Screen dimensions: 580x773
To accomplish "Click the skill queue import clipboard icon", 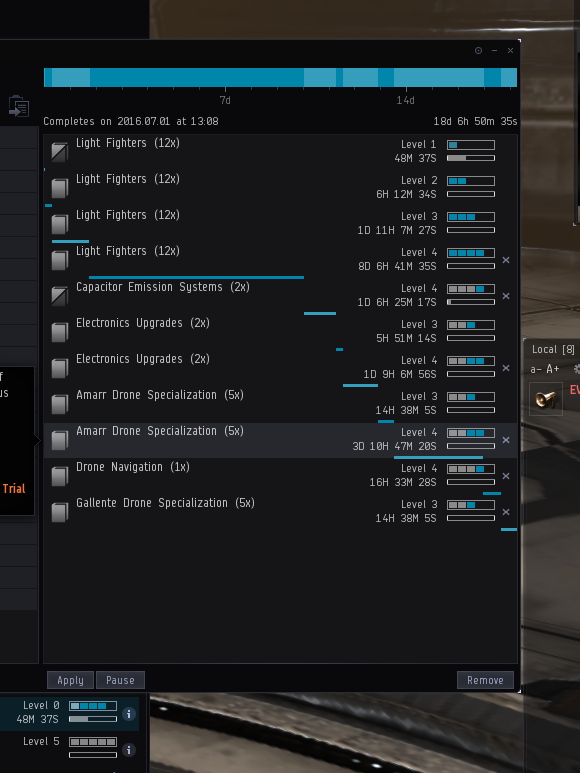I will (x=19, y=106).
